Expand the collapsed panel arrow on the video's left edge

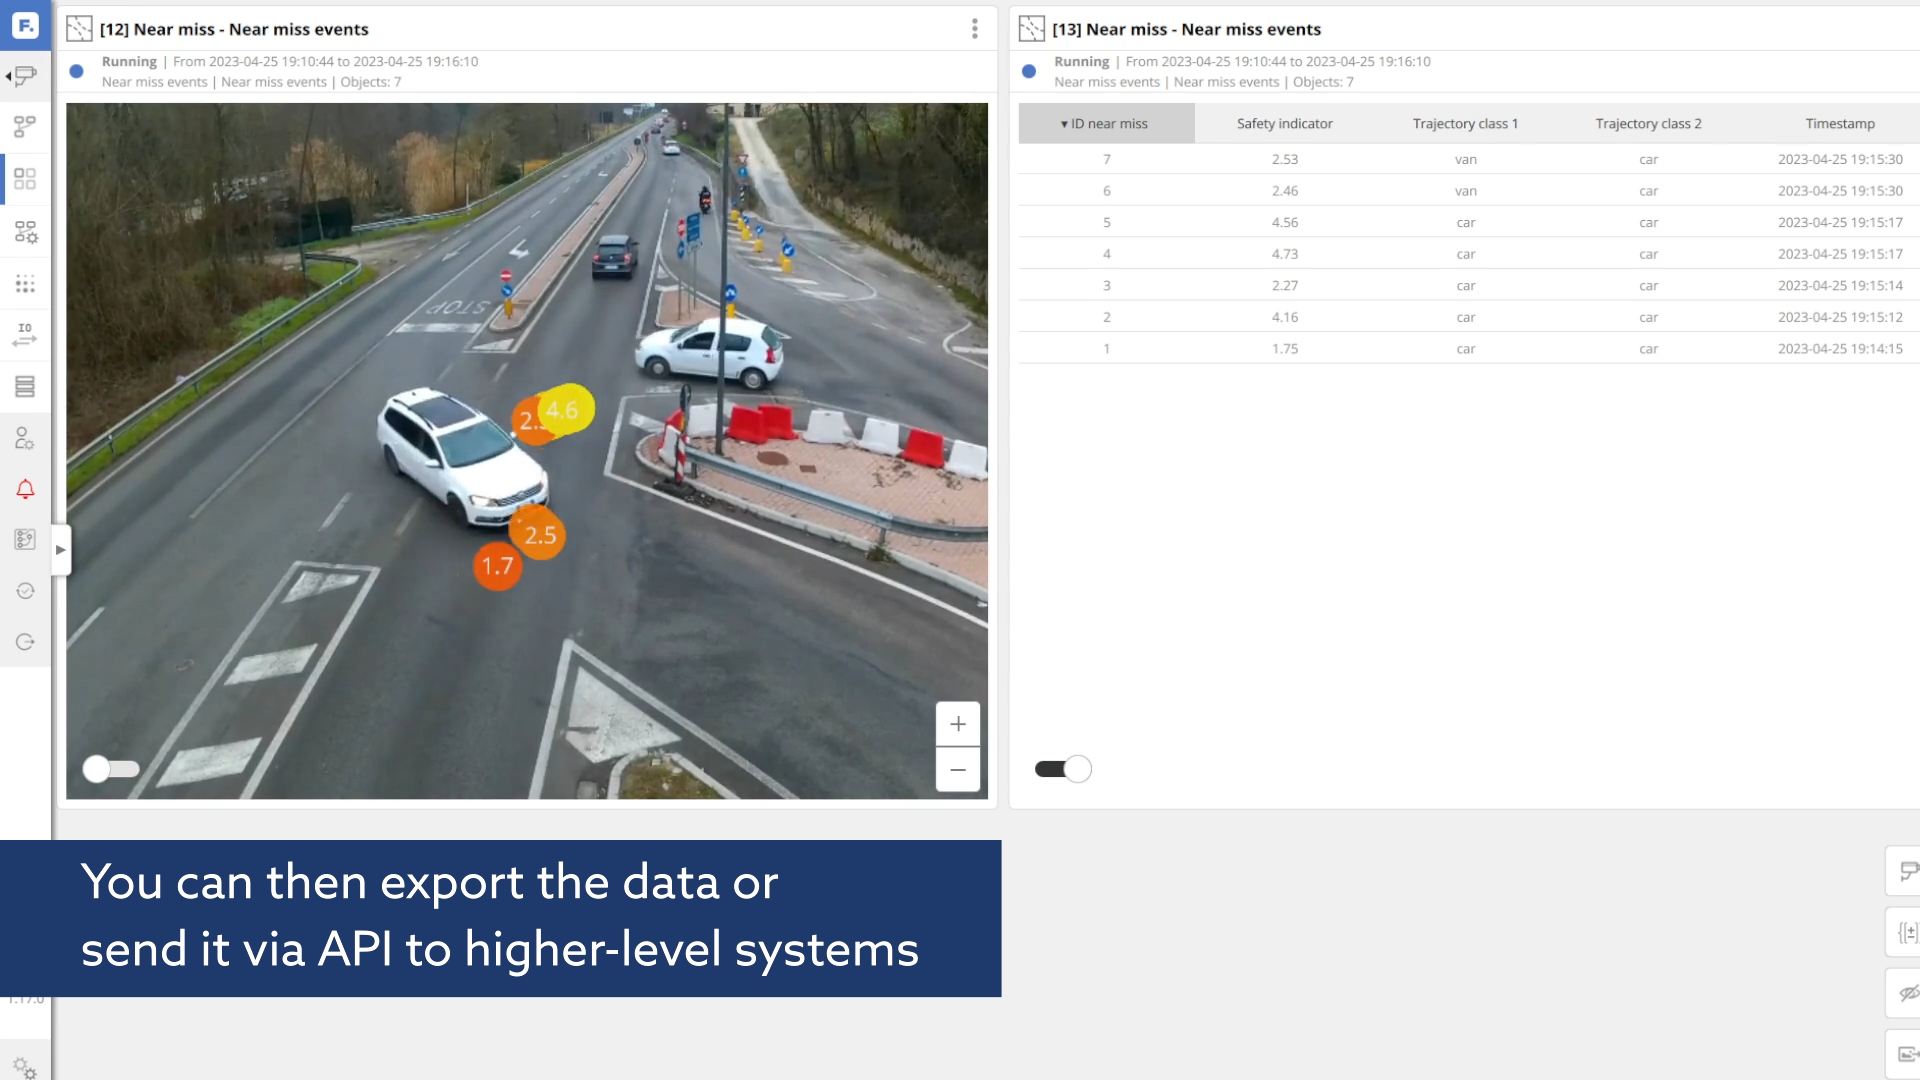[61, 549]
